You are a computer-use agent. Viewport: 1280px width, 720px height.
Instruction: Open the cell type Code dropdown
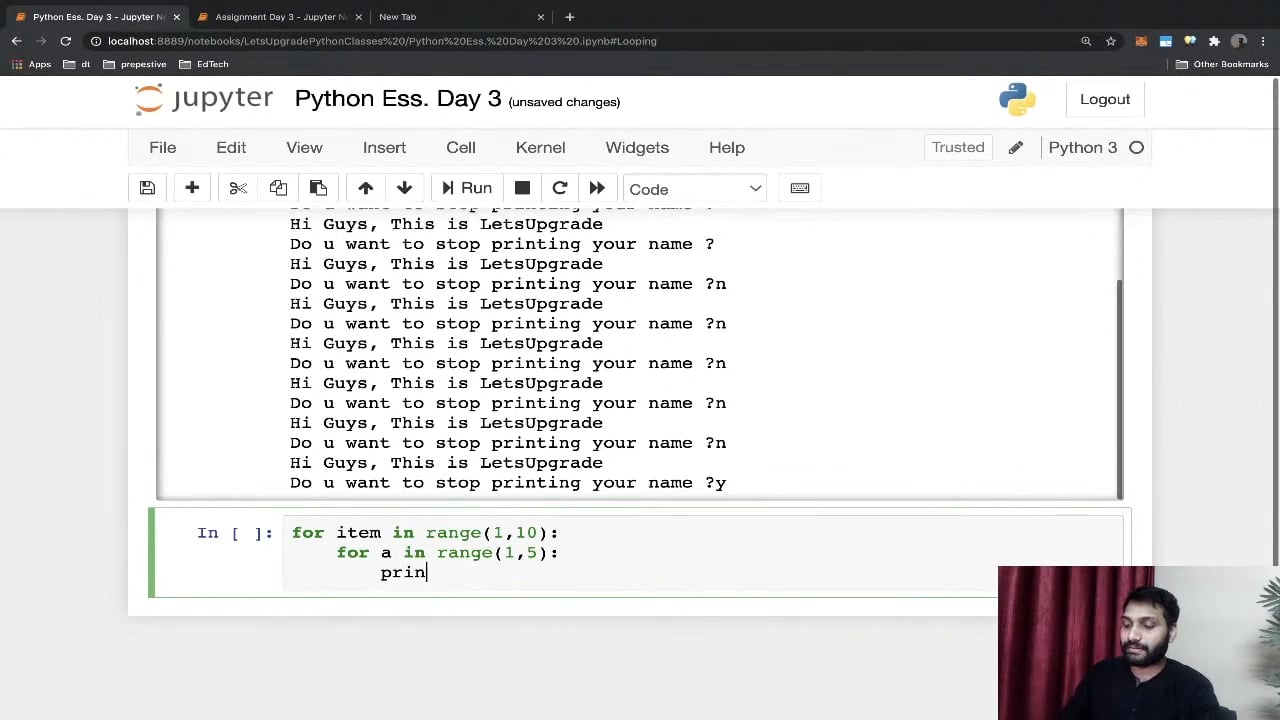[695, 189]
